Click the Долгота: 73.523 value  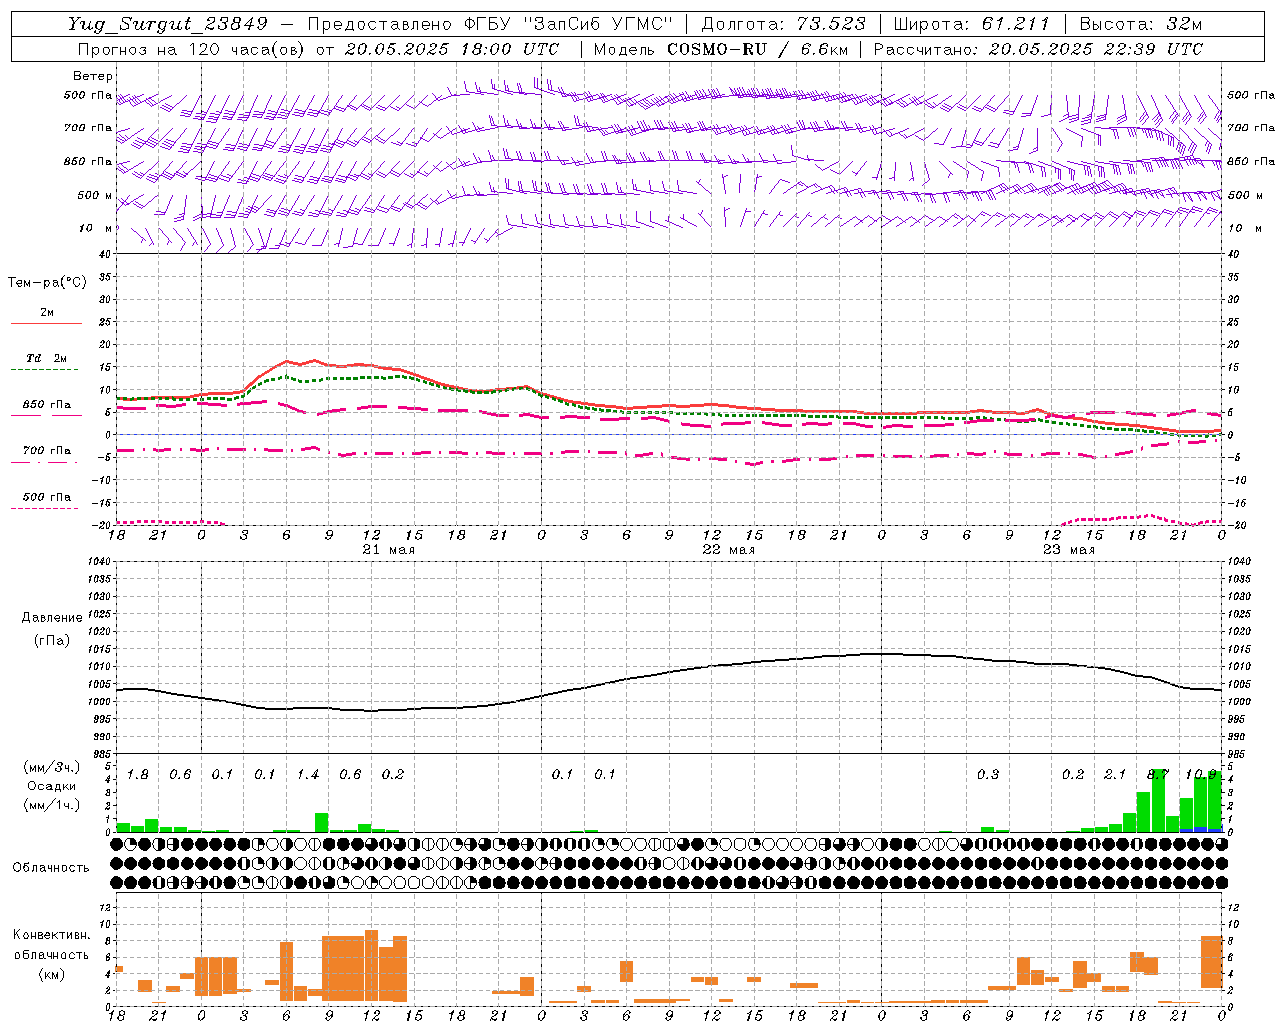783,24
